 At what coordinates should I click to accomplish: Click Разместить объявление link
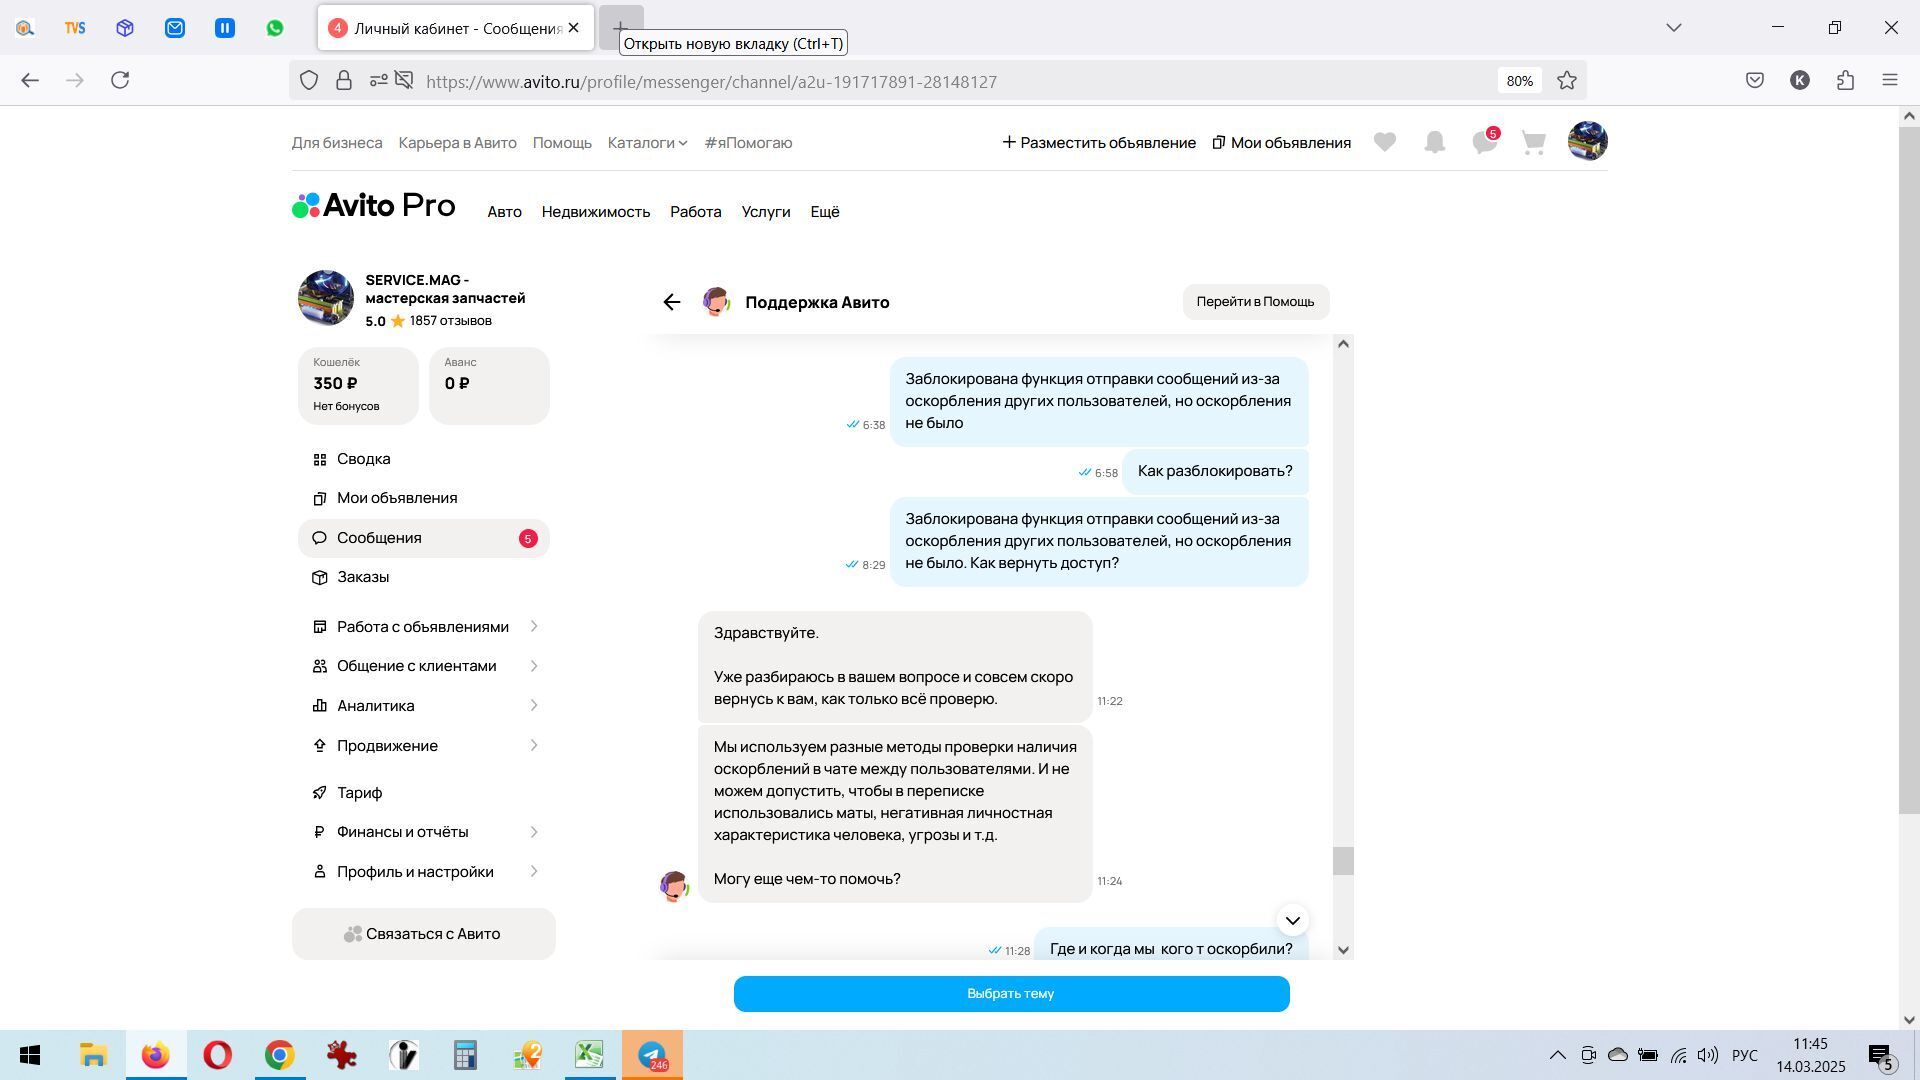point(1099,143)
